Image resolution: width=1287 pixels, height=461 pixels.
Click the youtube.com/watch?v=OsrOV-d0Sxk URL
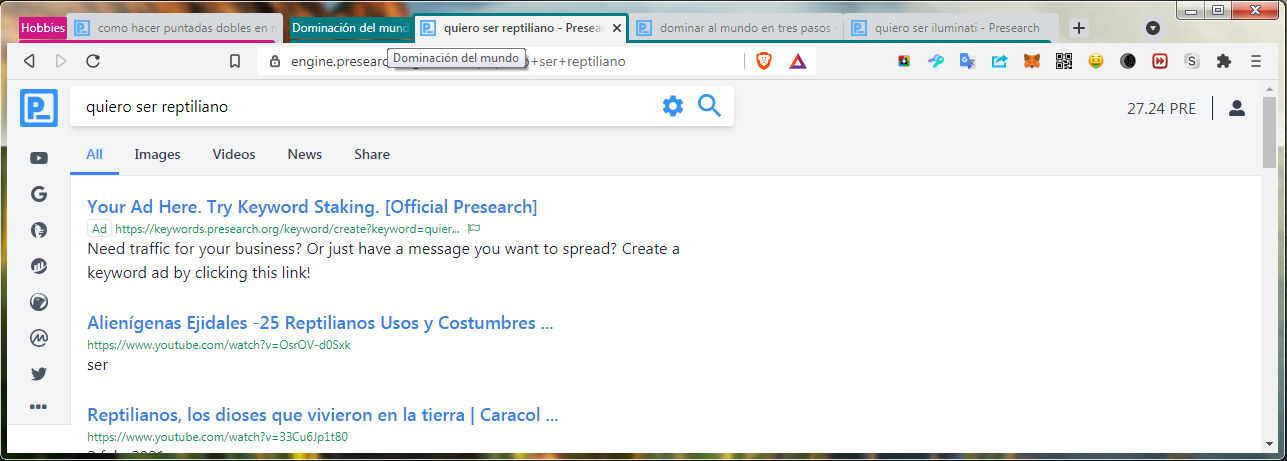pyautogui.click(x=219, y=345)
